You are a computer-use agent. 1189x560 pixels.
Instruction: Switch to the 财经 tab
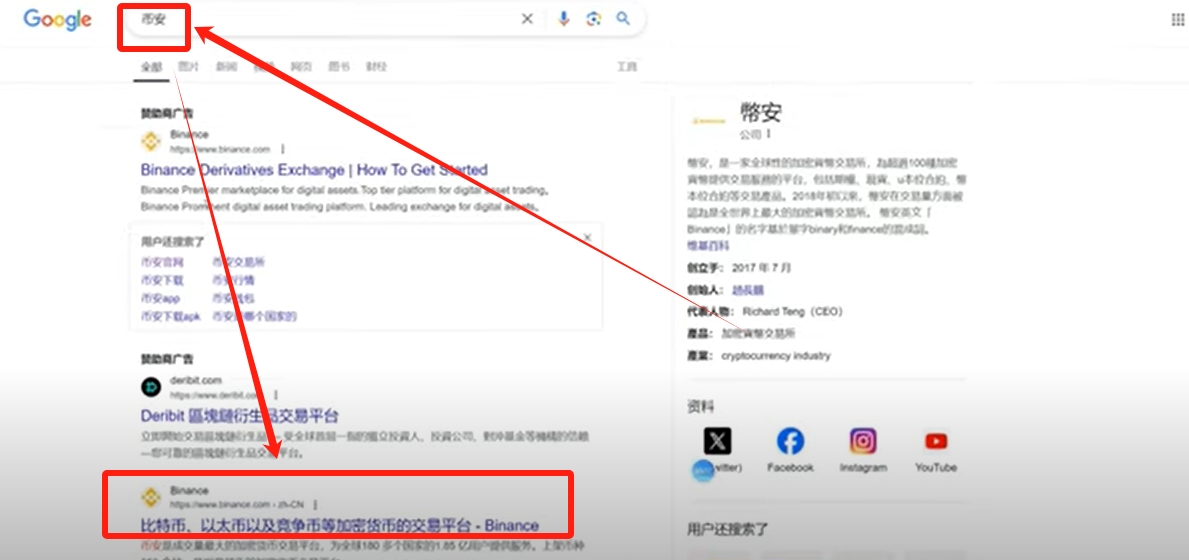coord(376,67)
